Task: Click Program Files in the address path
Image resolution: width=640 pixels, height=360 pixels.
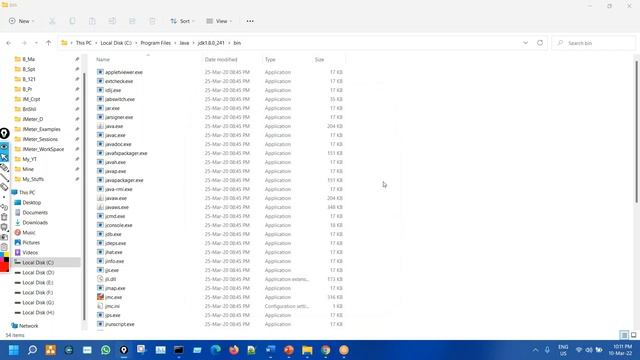Action: (156, 43)
